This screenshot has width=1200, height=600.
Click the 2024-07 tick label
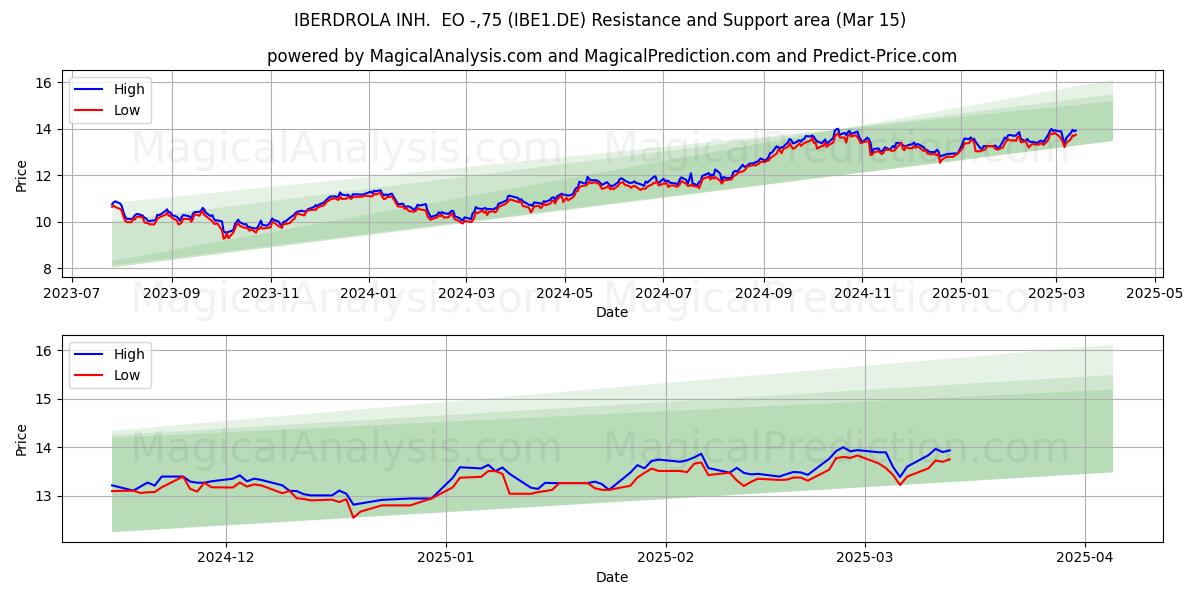664,295
